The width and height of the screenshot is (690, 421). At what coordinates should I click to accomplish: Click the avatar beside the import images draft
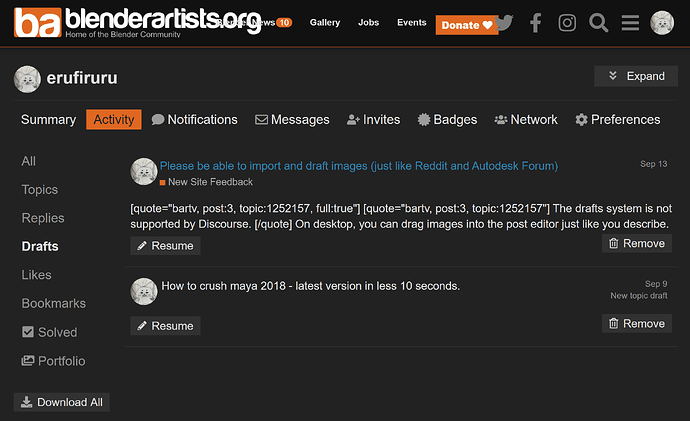(144, 171)
